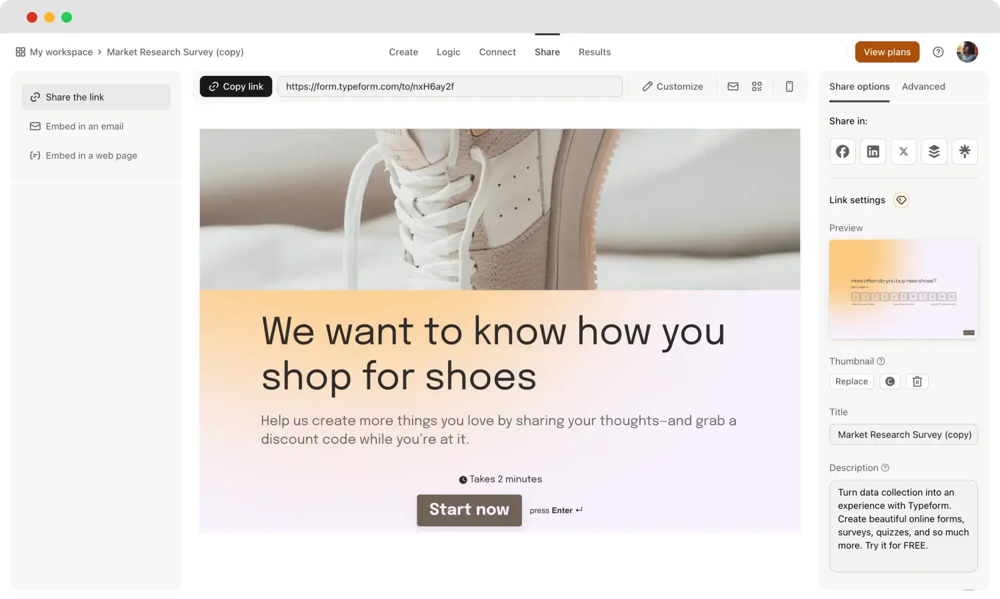Switch to the Advanced tab
The height and width of the screenshot is (599, 1000).
923,87
